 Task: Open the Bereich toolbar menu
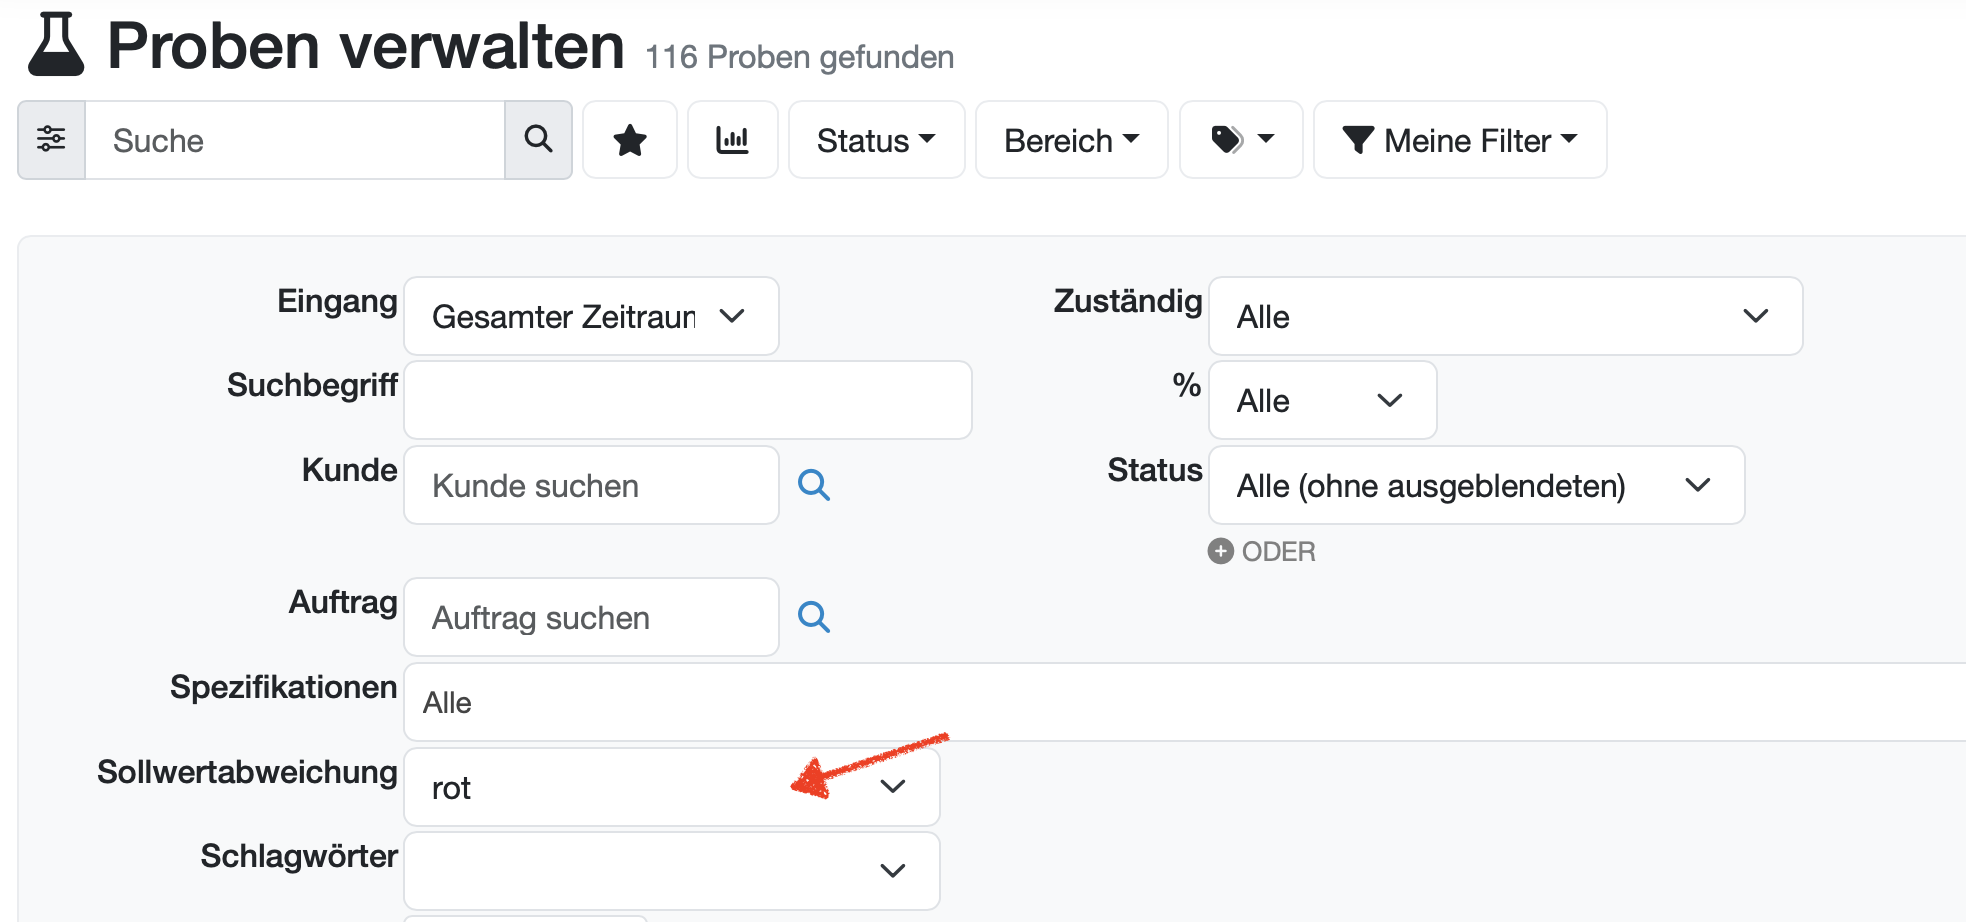pos(1071,140)
